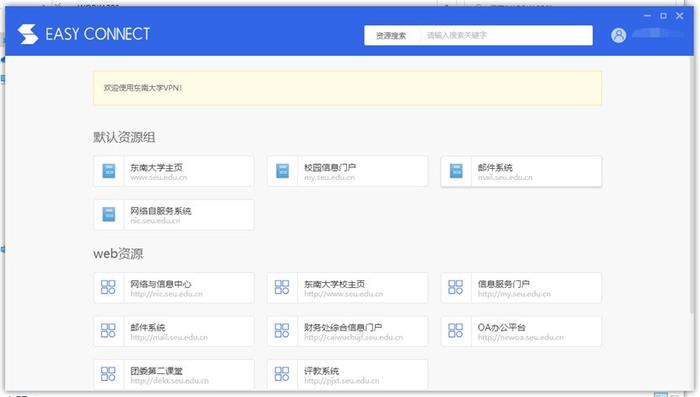Click the 评教系统 web resource icon
Viewport: 700px width, 397px height.
[282, 374]
